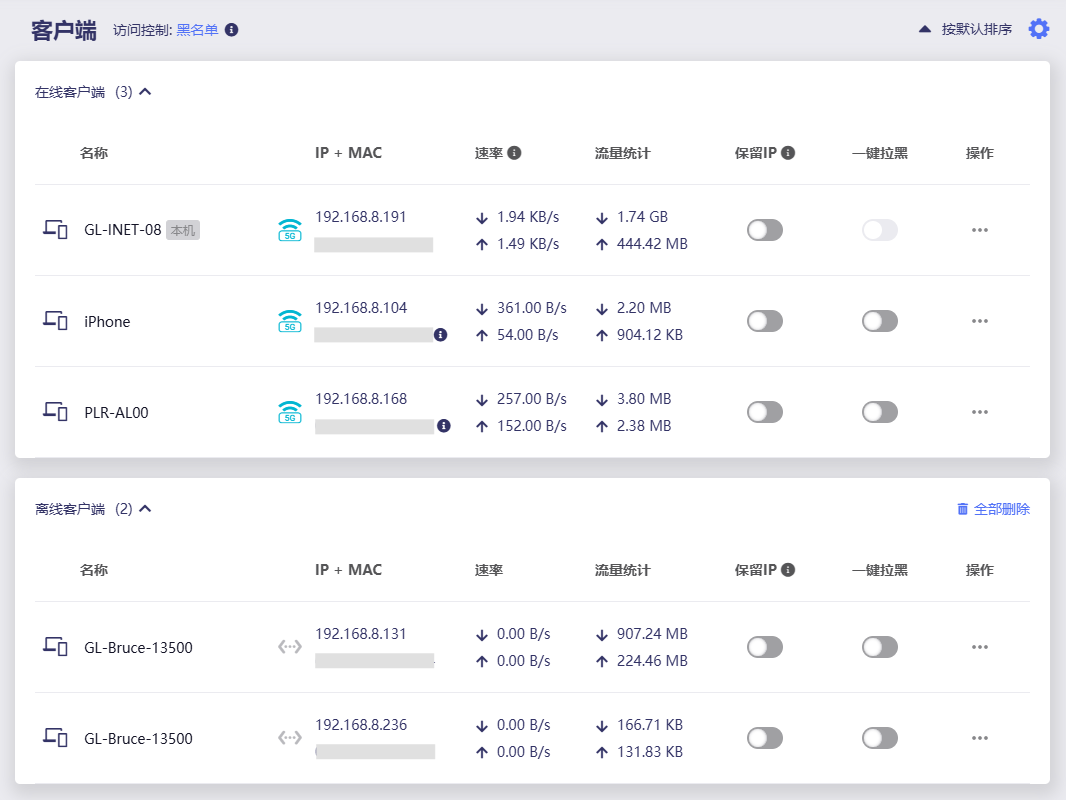
Task: Toggle 一键拉黑 for iPhone
Action: coord(880,321)
